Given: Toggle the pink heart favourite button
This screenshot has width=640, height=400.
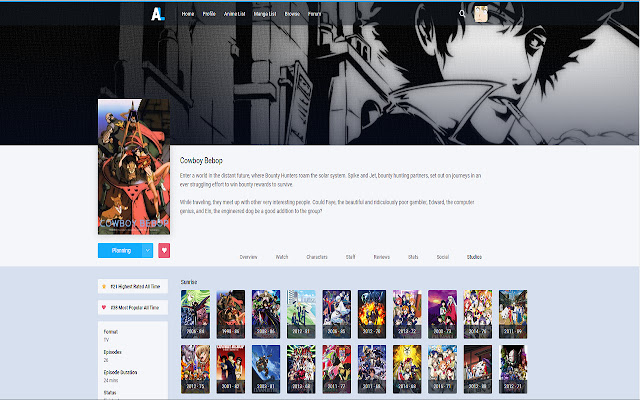Looking at the screenshot, I should coord(164,250).
